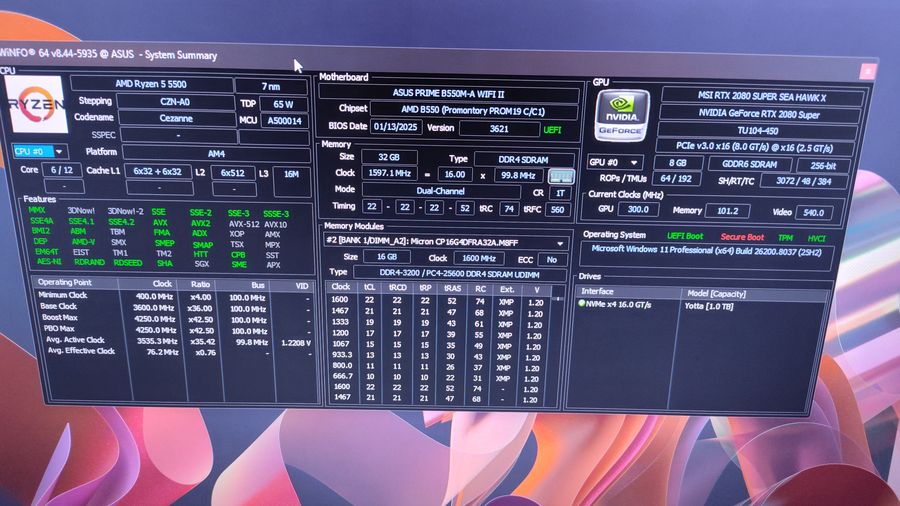Select the 6 / 12 core count
The height and width of the screenshot is (506, 900).
point(62,170)
